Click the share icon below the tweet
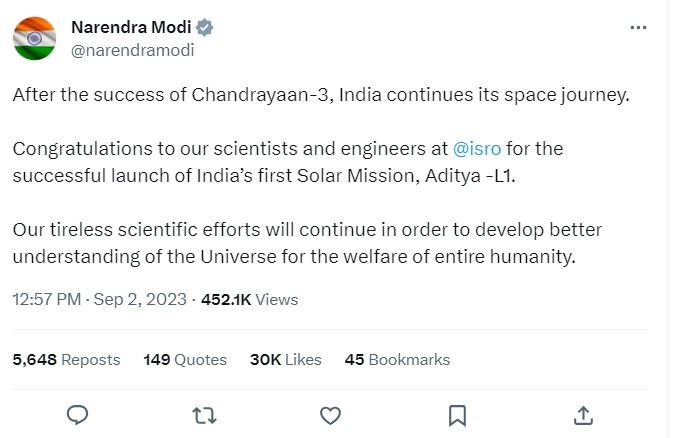The width and height of the screenshot is (673, 438). coord(583,413)
